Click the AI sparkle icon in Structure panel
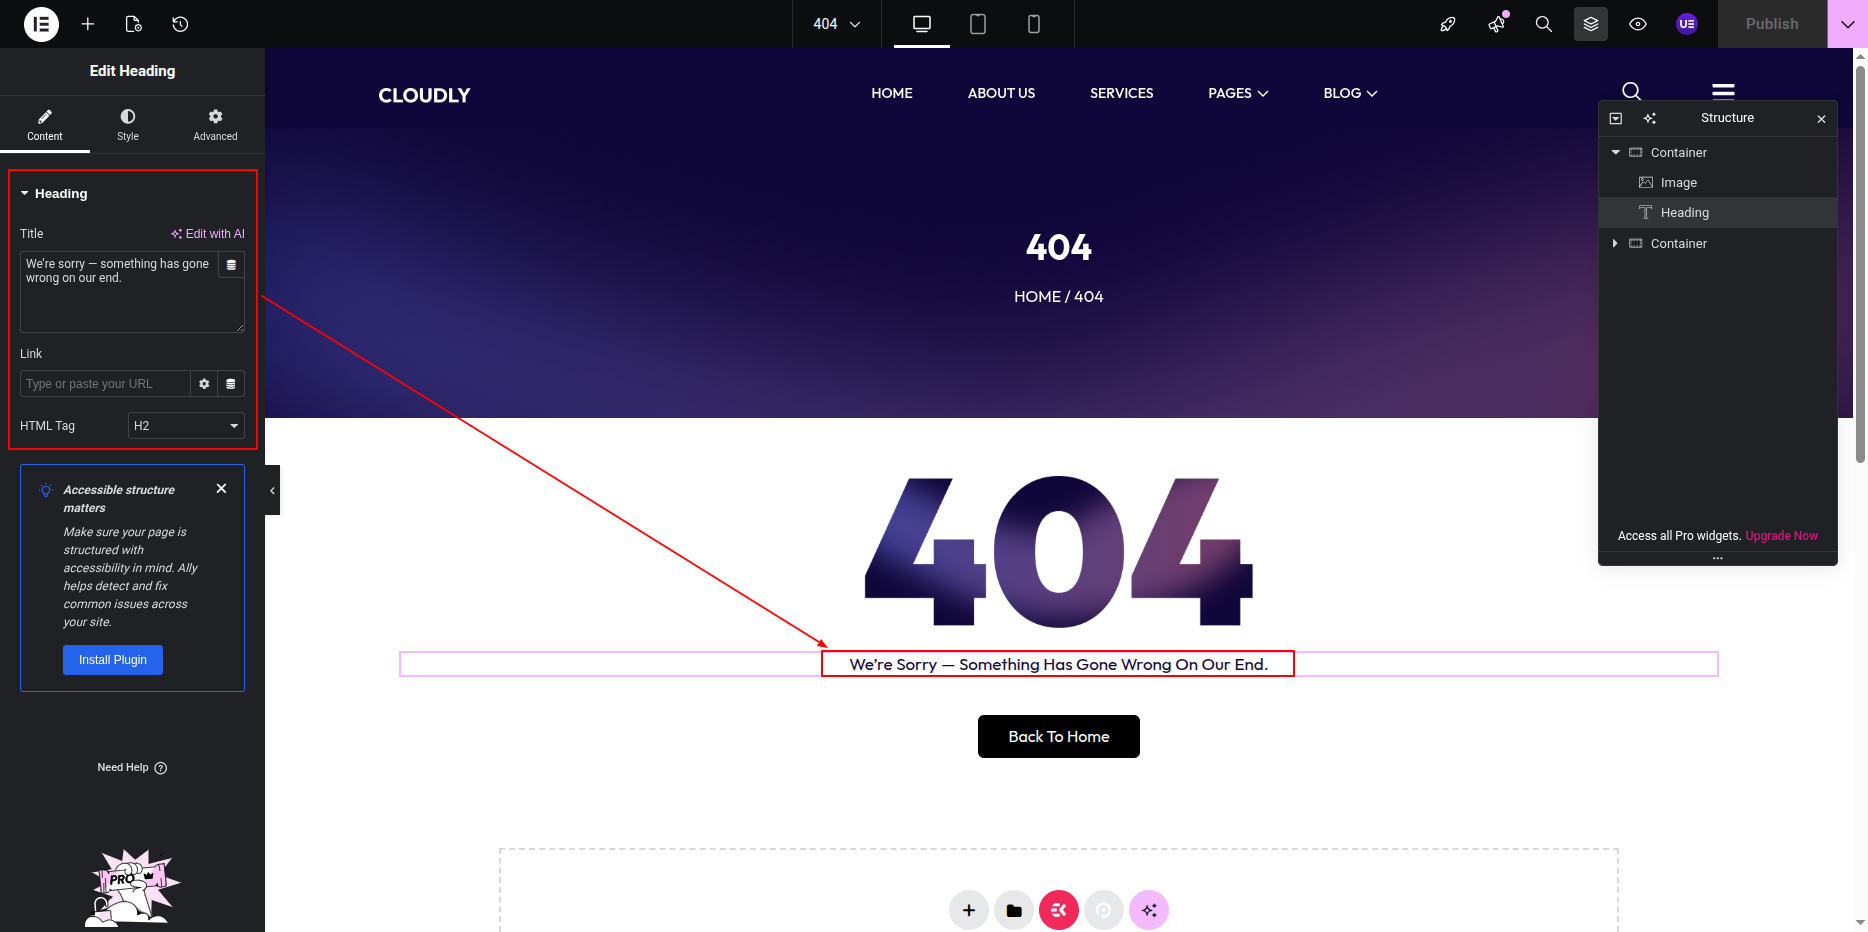 pos(1650,118)
